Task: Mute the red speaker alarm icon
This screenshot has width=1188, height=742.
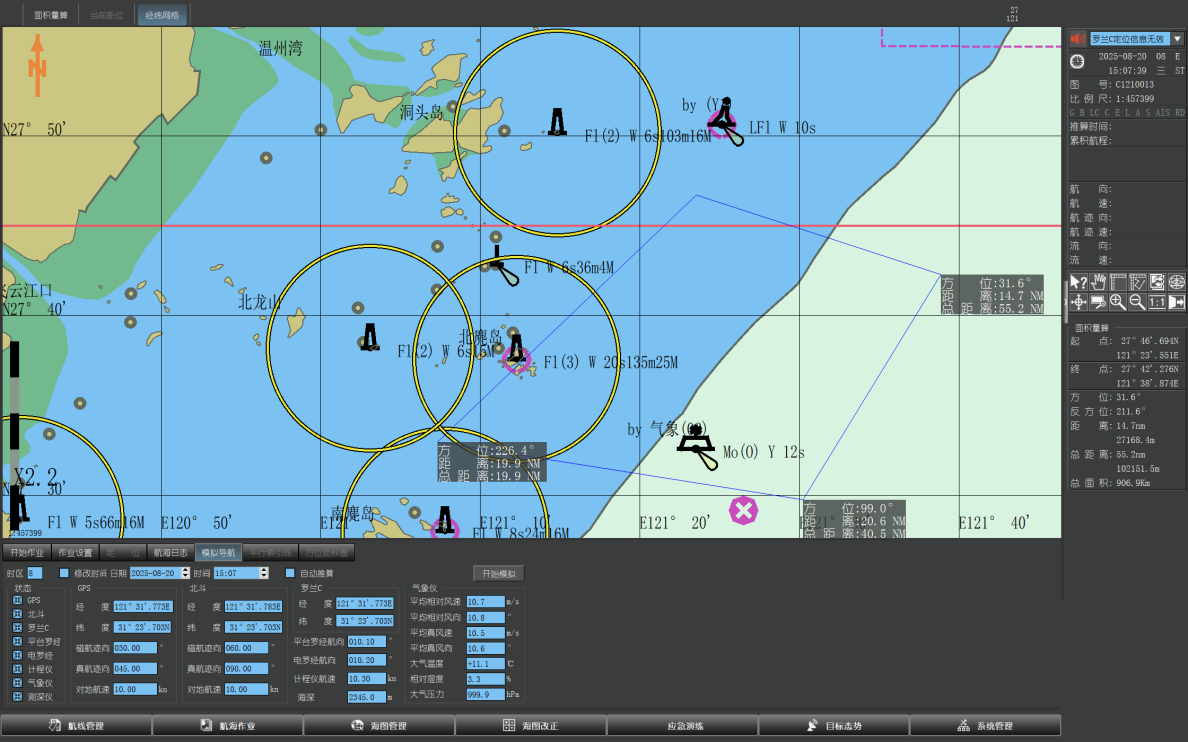Action: pyautogui.click(x=1077, y=39)
